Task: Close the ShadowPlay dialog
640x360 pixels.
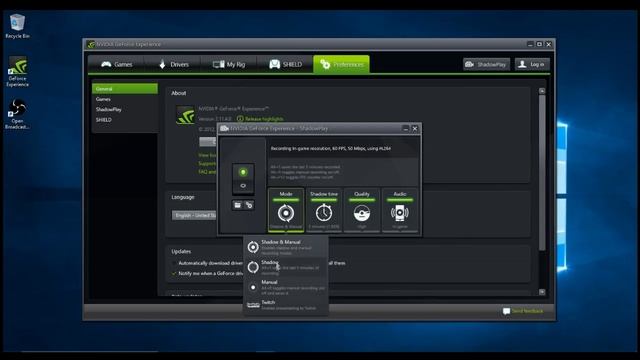Action: [415, 129]
